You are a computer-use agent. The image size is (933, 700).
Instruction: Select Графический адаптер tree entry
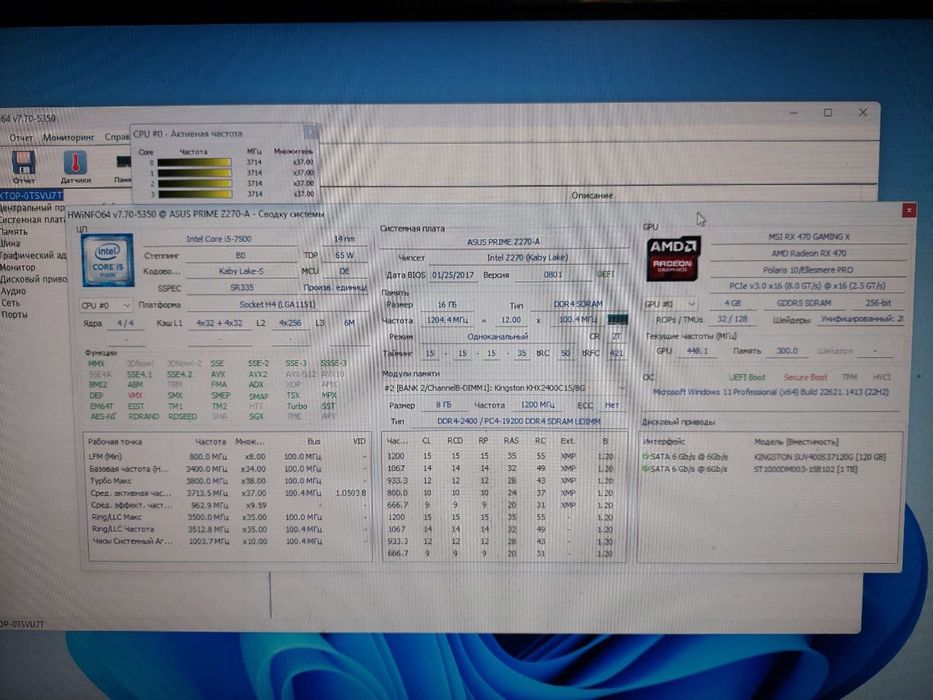tap(33, 255)
